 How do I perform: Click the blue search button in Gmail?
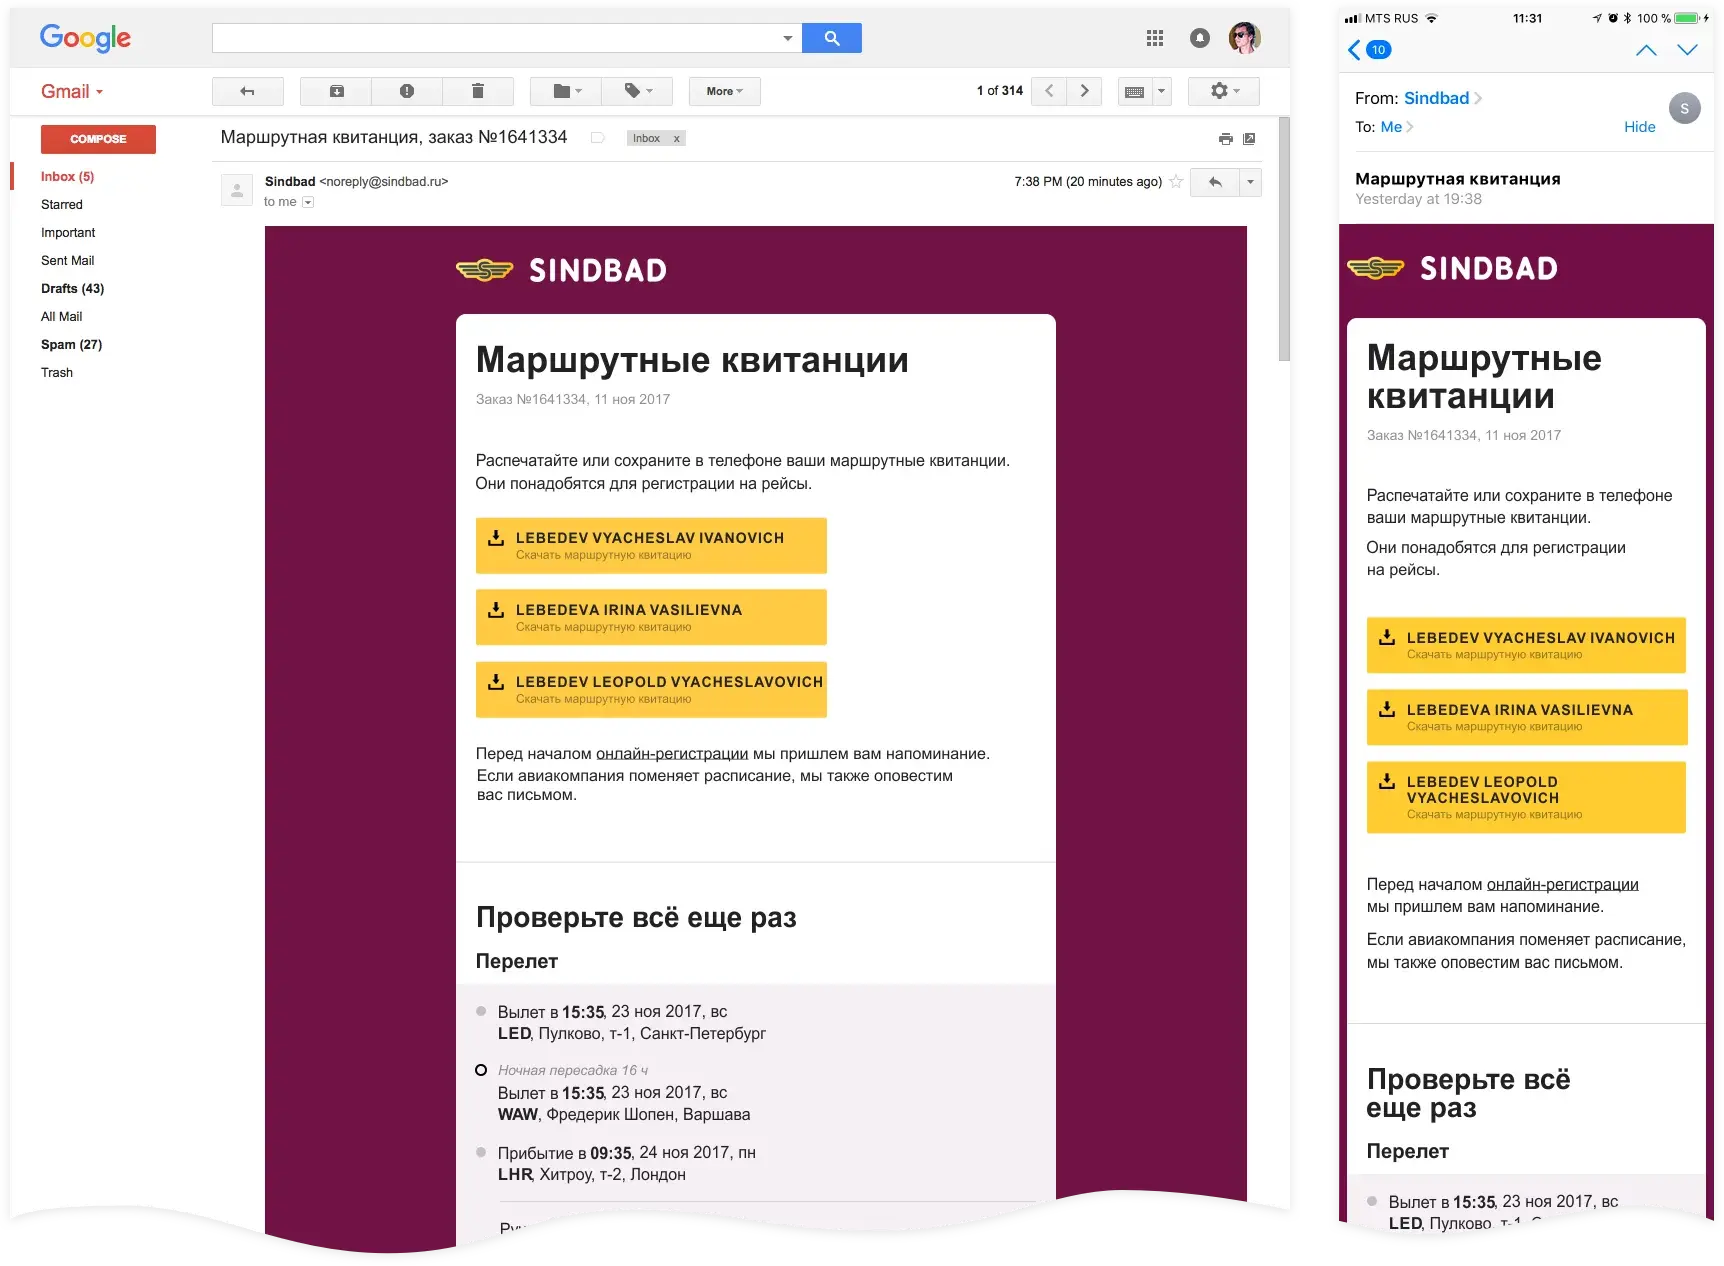click(832, 38)
